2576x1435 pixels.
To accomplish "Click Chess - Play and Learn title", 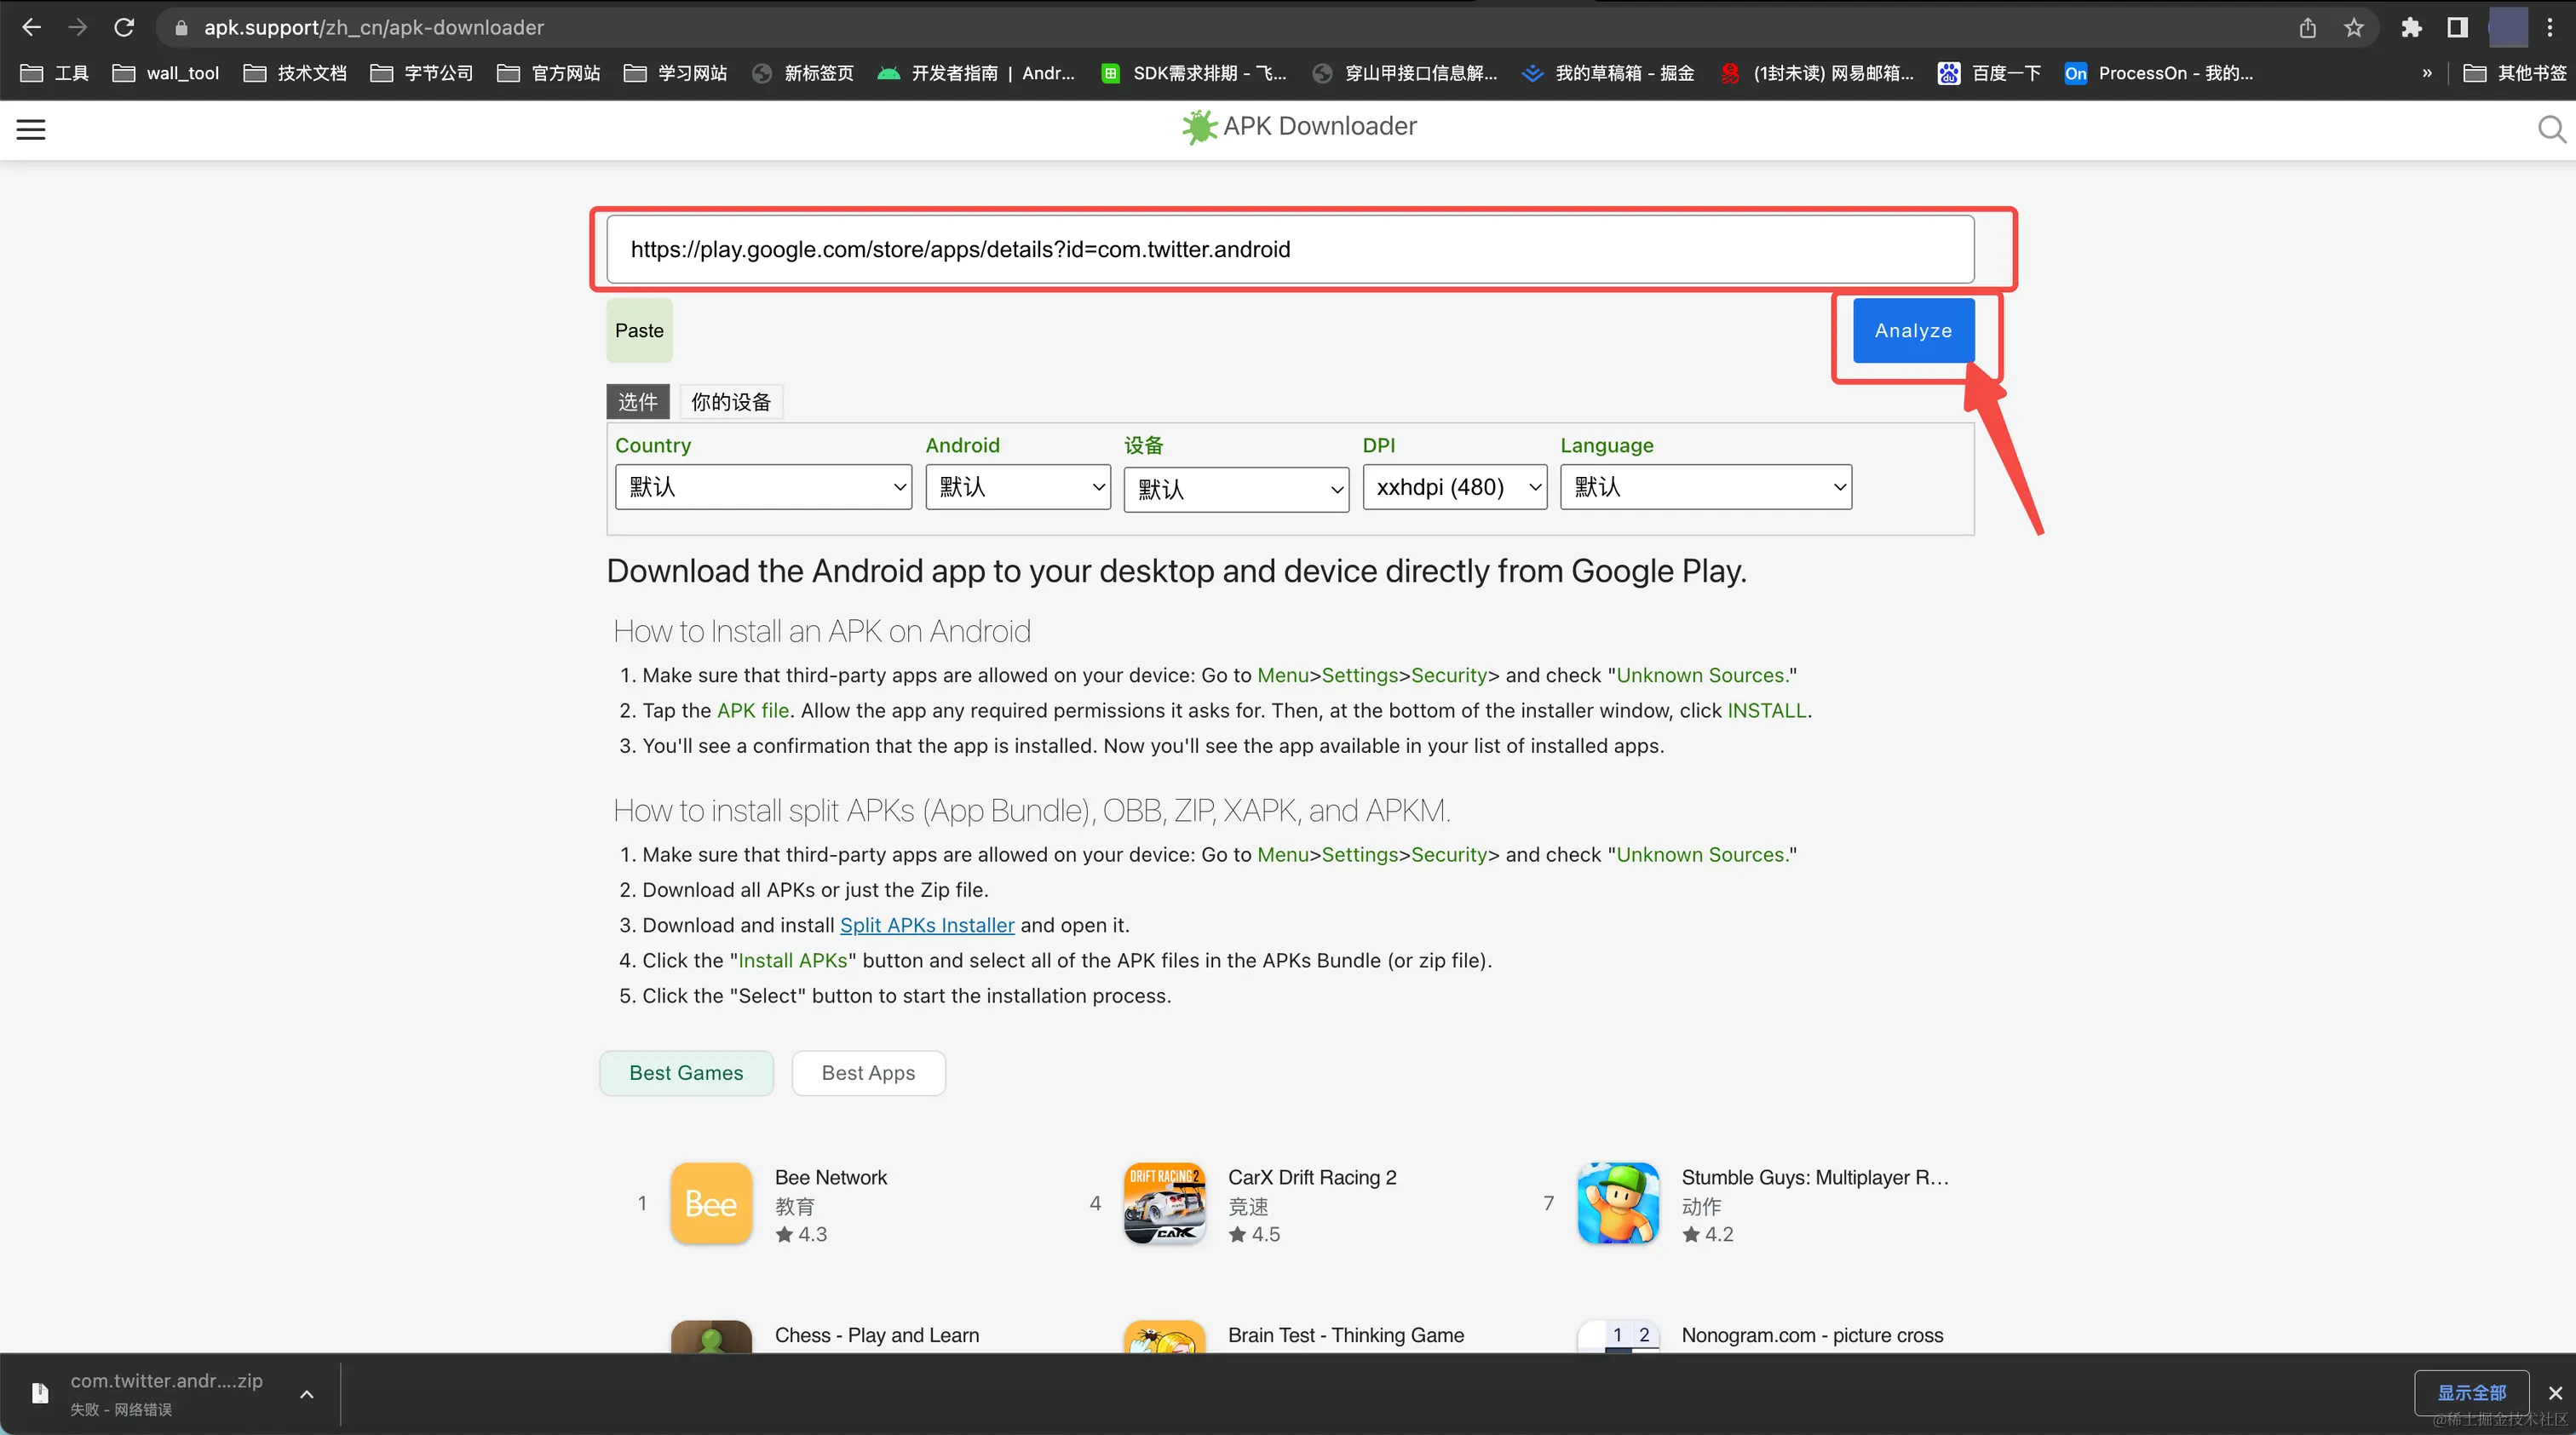I will point(877,1335).
